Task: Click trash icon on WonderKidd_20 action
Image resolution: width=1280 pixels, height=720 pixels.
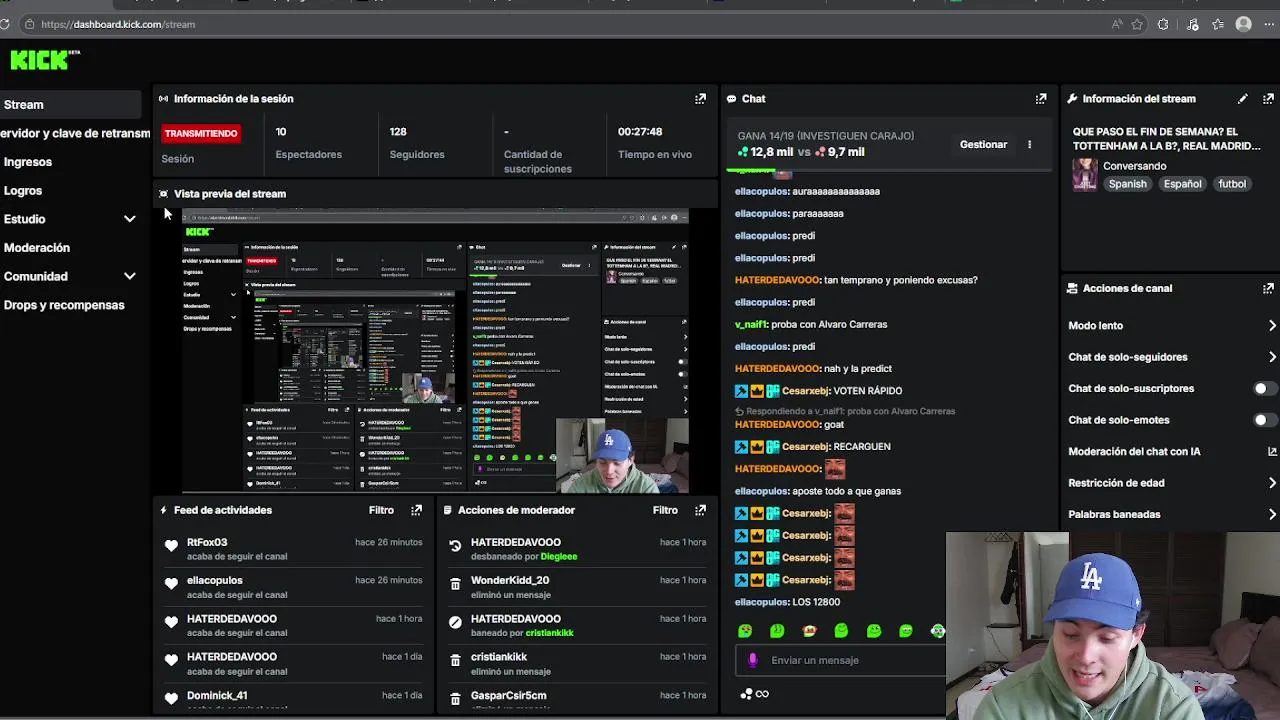Action: tap(455, 584)
